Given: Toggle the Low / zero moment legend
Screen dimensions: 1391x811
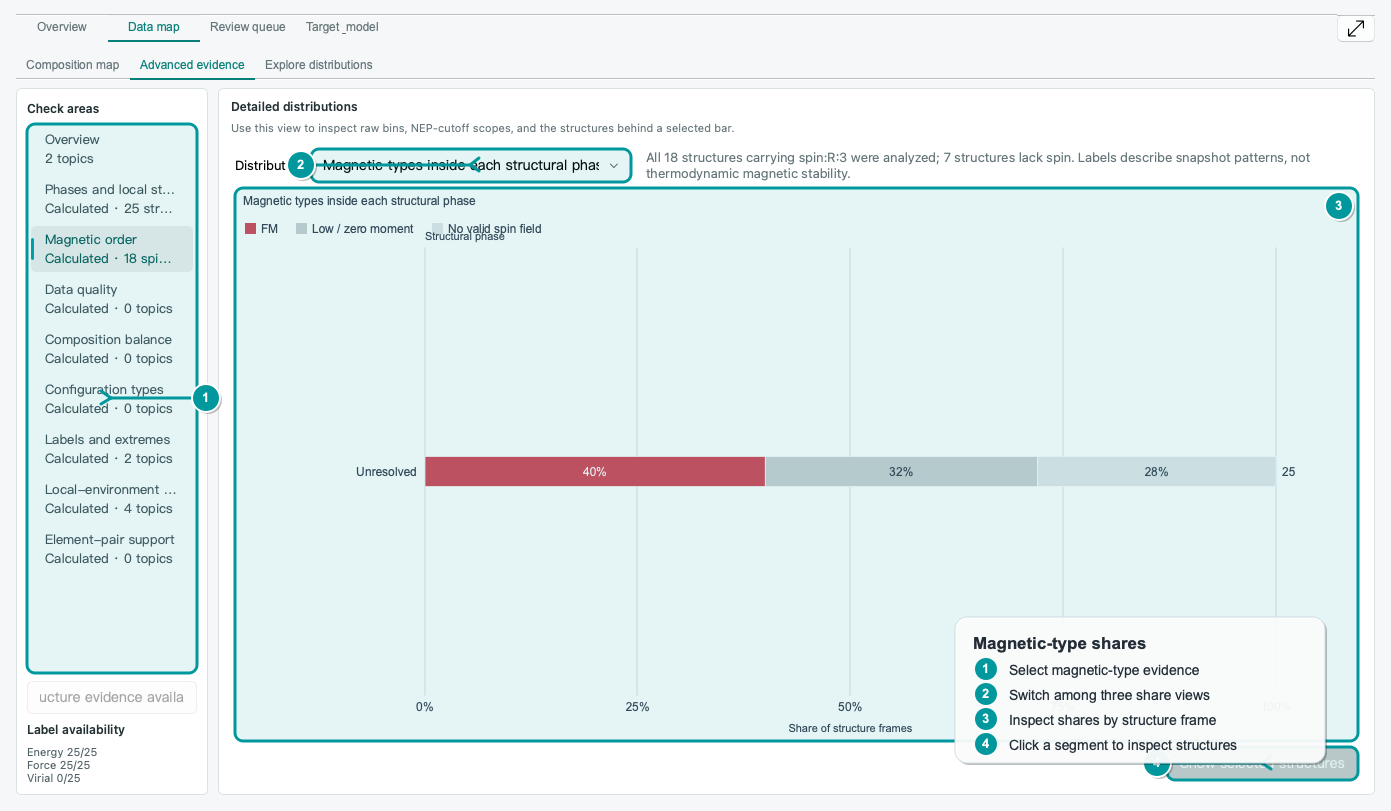Looking at the screenshot, I should click(x=355, y=229).
